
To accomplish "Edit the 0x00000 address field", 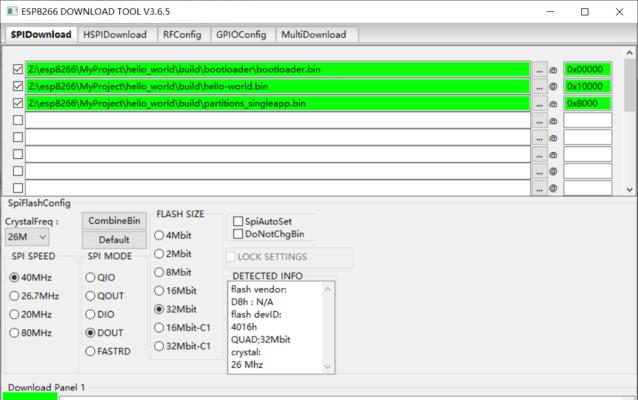I will click(x=588, y=70).
